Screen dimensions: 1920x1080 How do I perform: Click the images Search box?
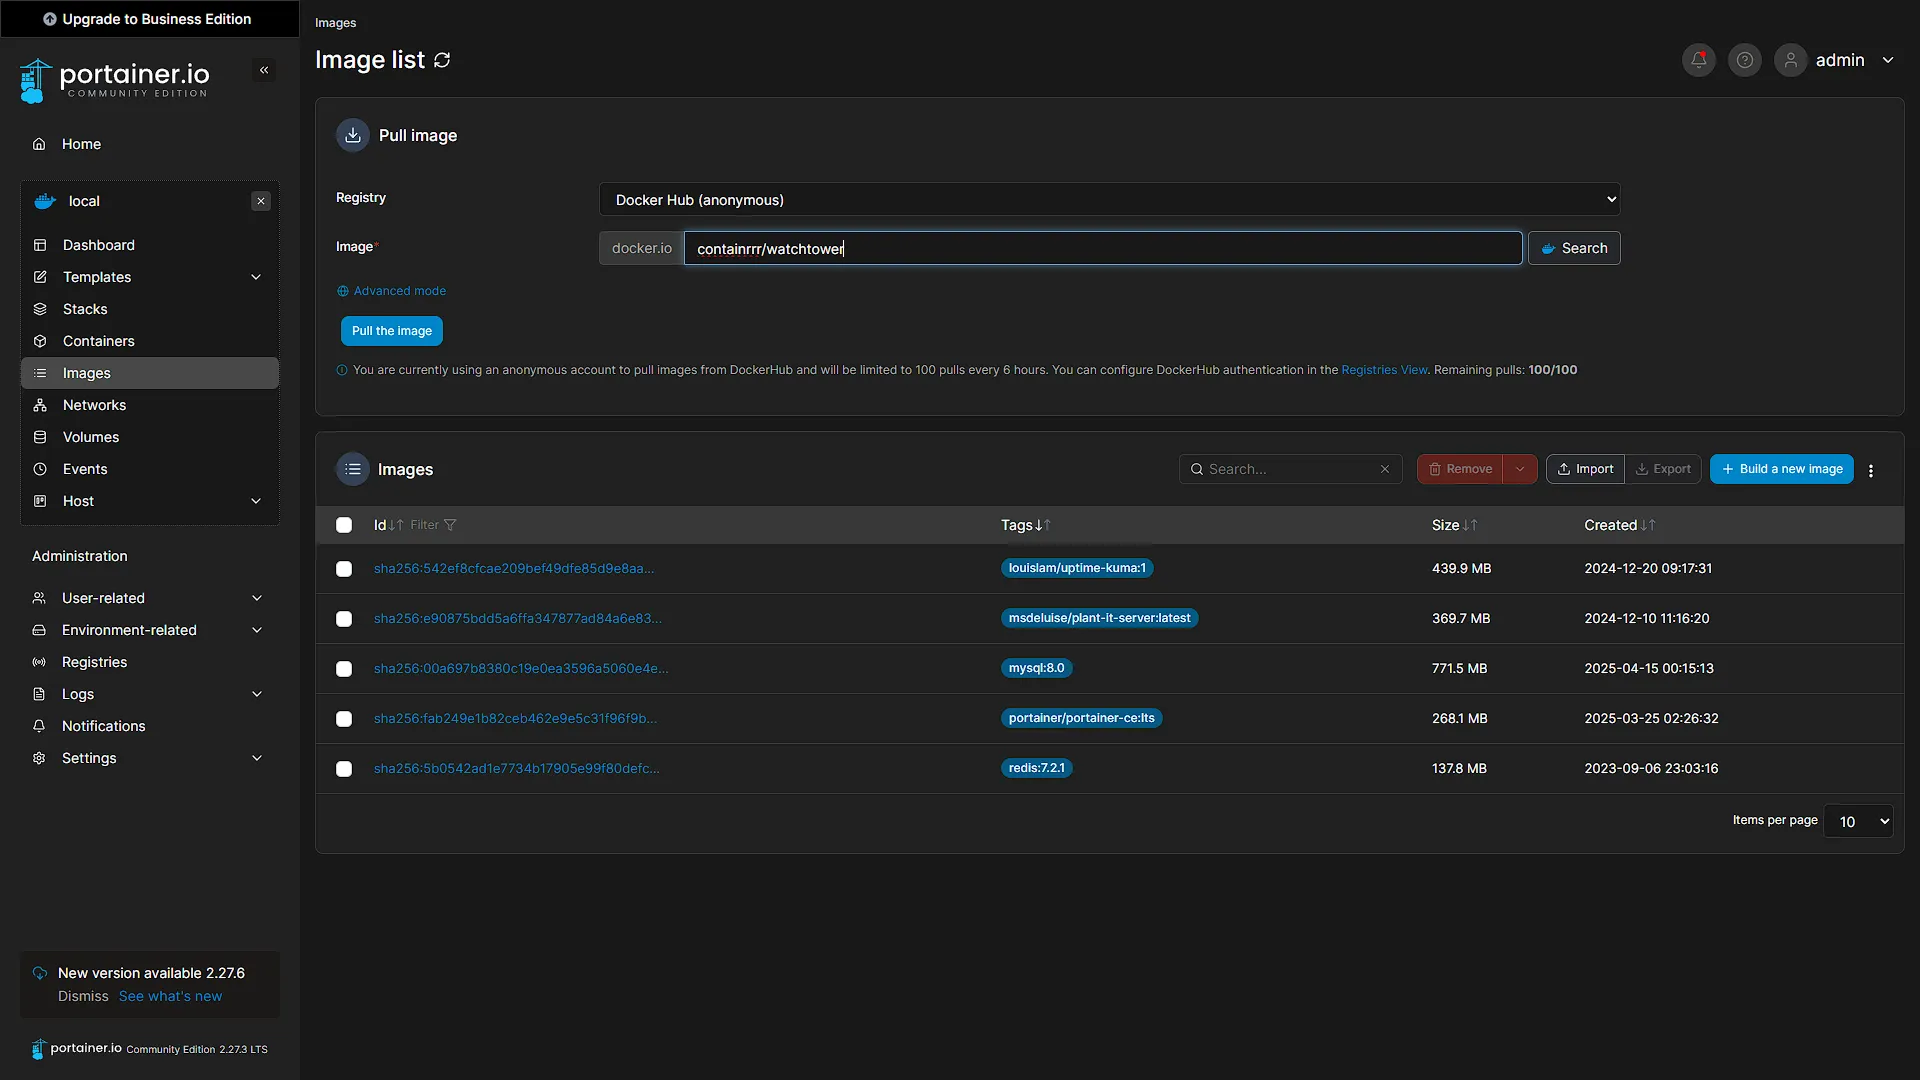pos(1290,469)
